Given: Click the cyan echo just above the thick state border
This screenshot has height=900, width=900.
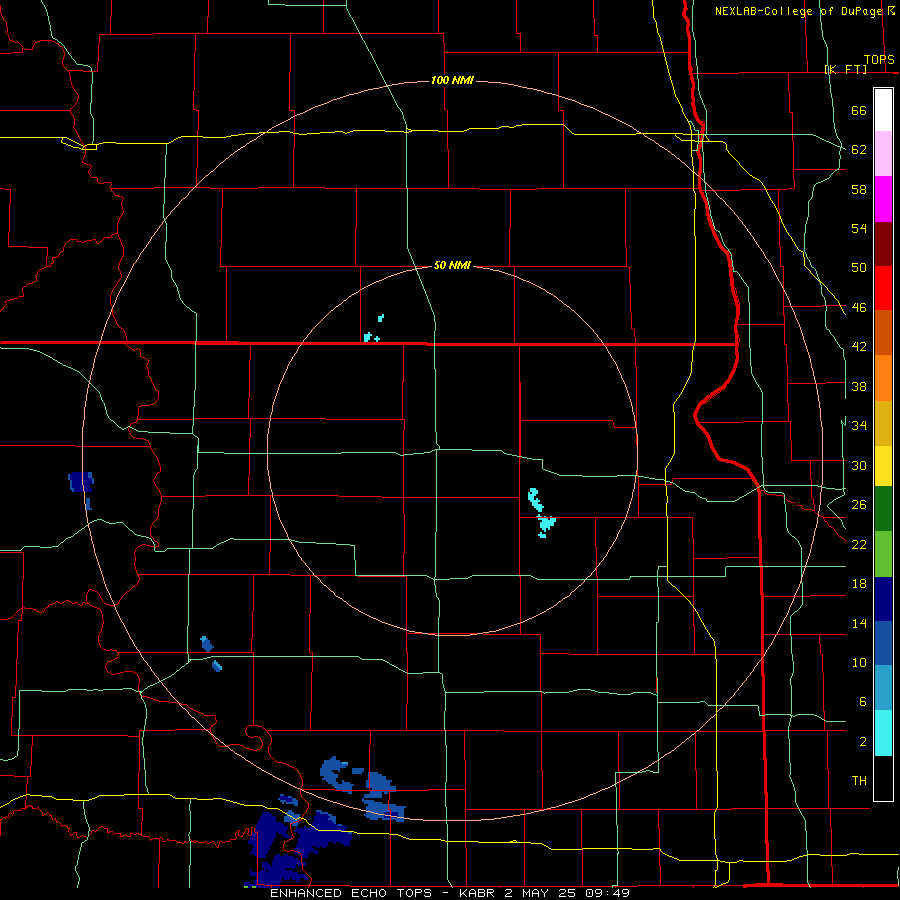Looking at the screenshot, I should point(371,337).
